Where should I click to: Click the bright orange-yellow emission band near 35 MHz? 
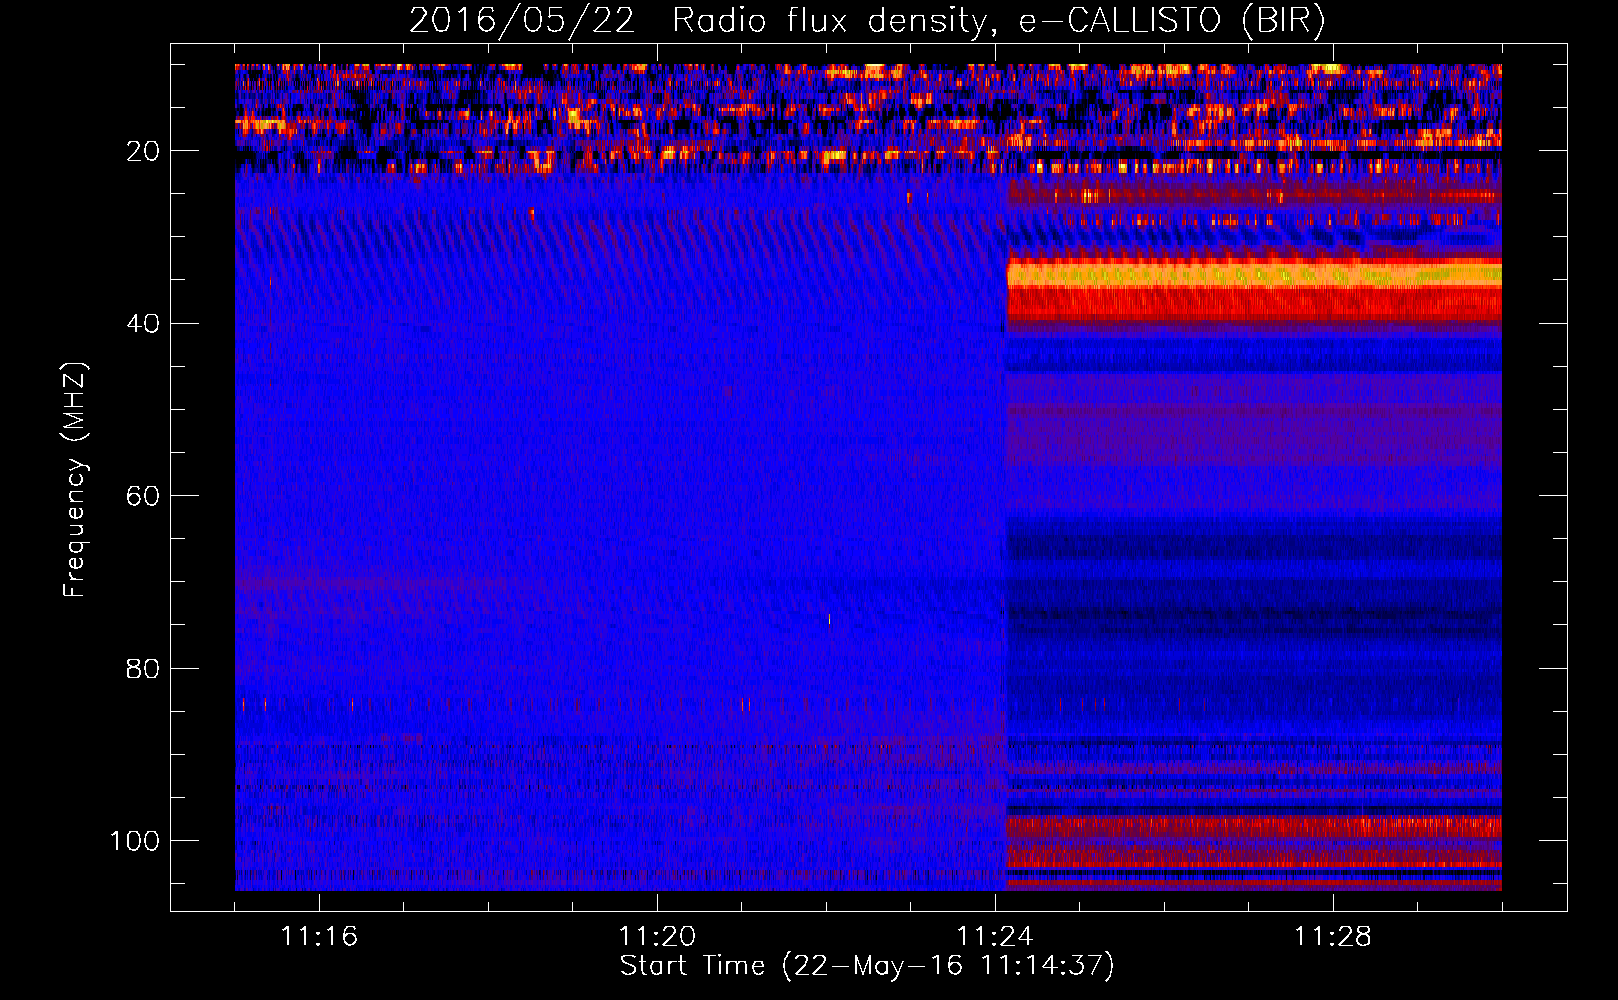[1254, 274]
